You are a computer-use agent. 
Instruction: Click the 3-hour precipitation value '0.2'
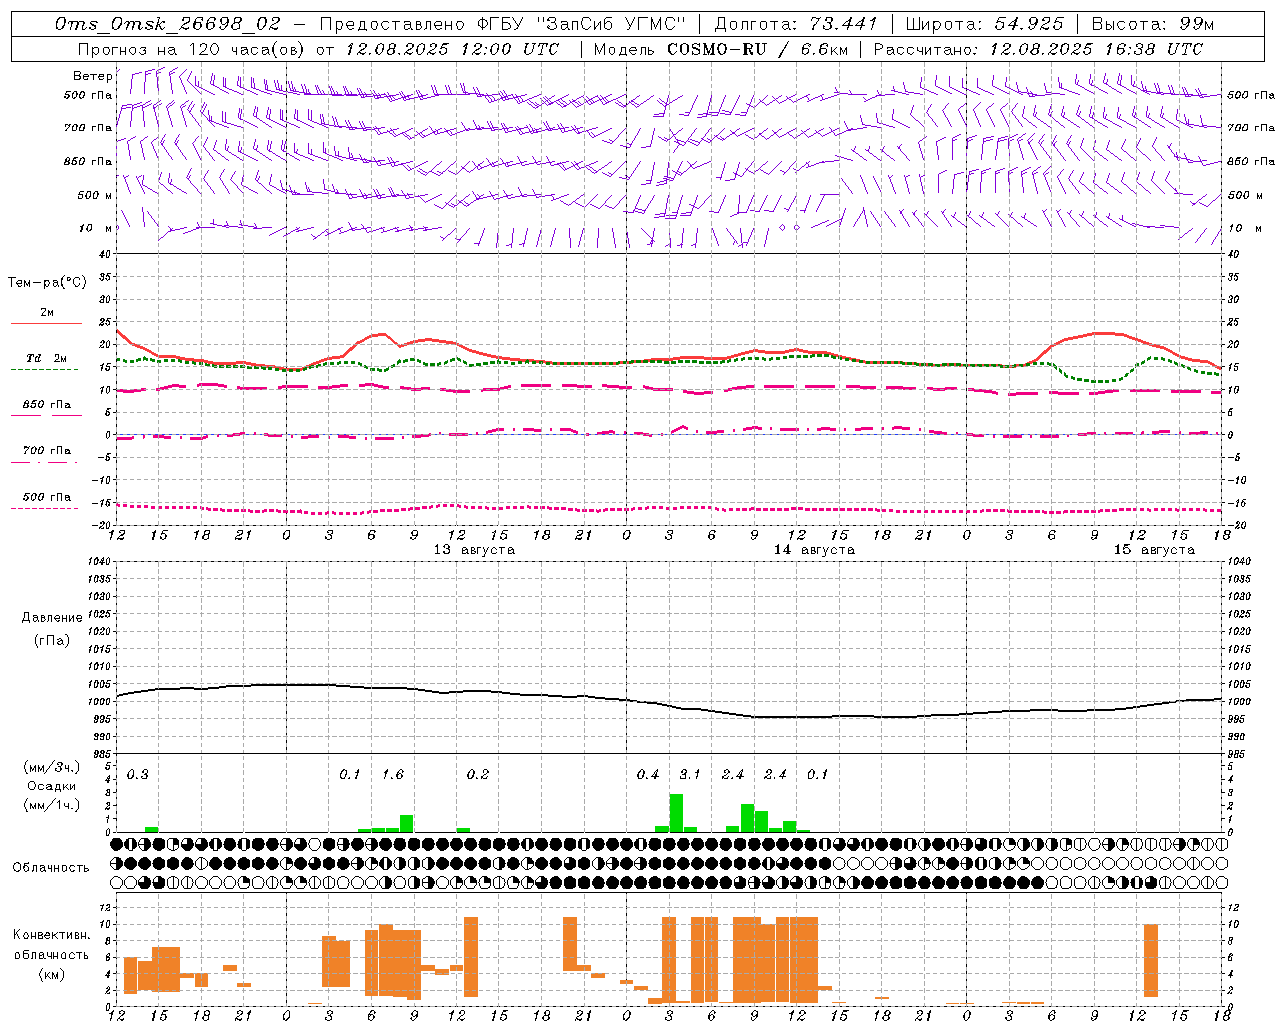[478, 774]
